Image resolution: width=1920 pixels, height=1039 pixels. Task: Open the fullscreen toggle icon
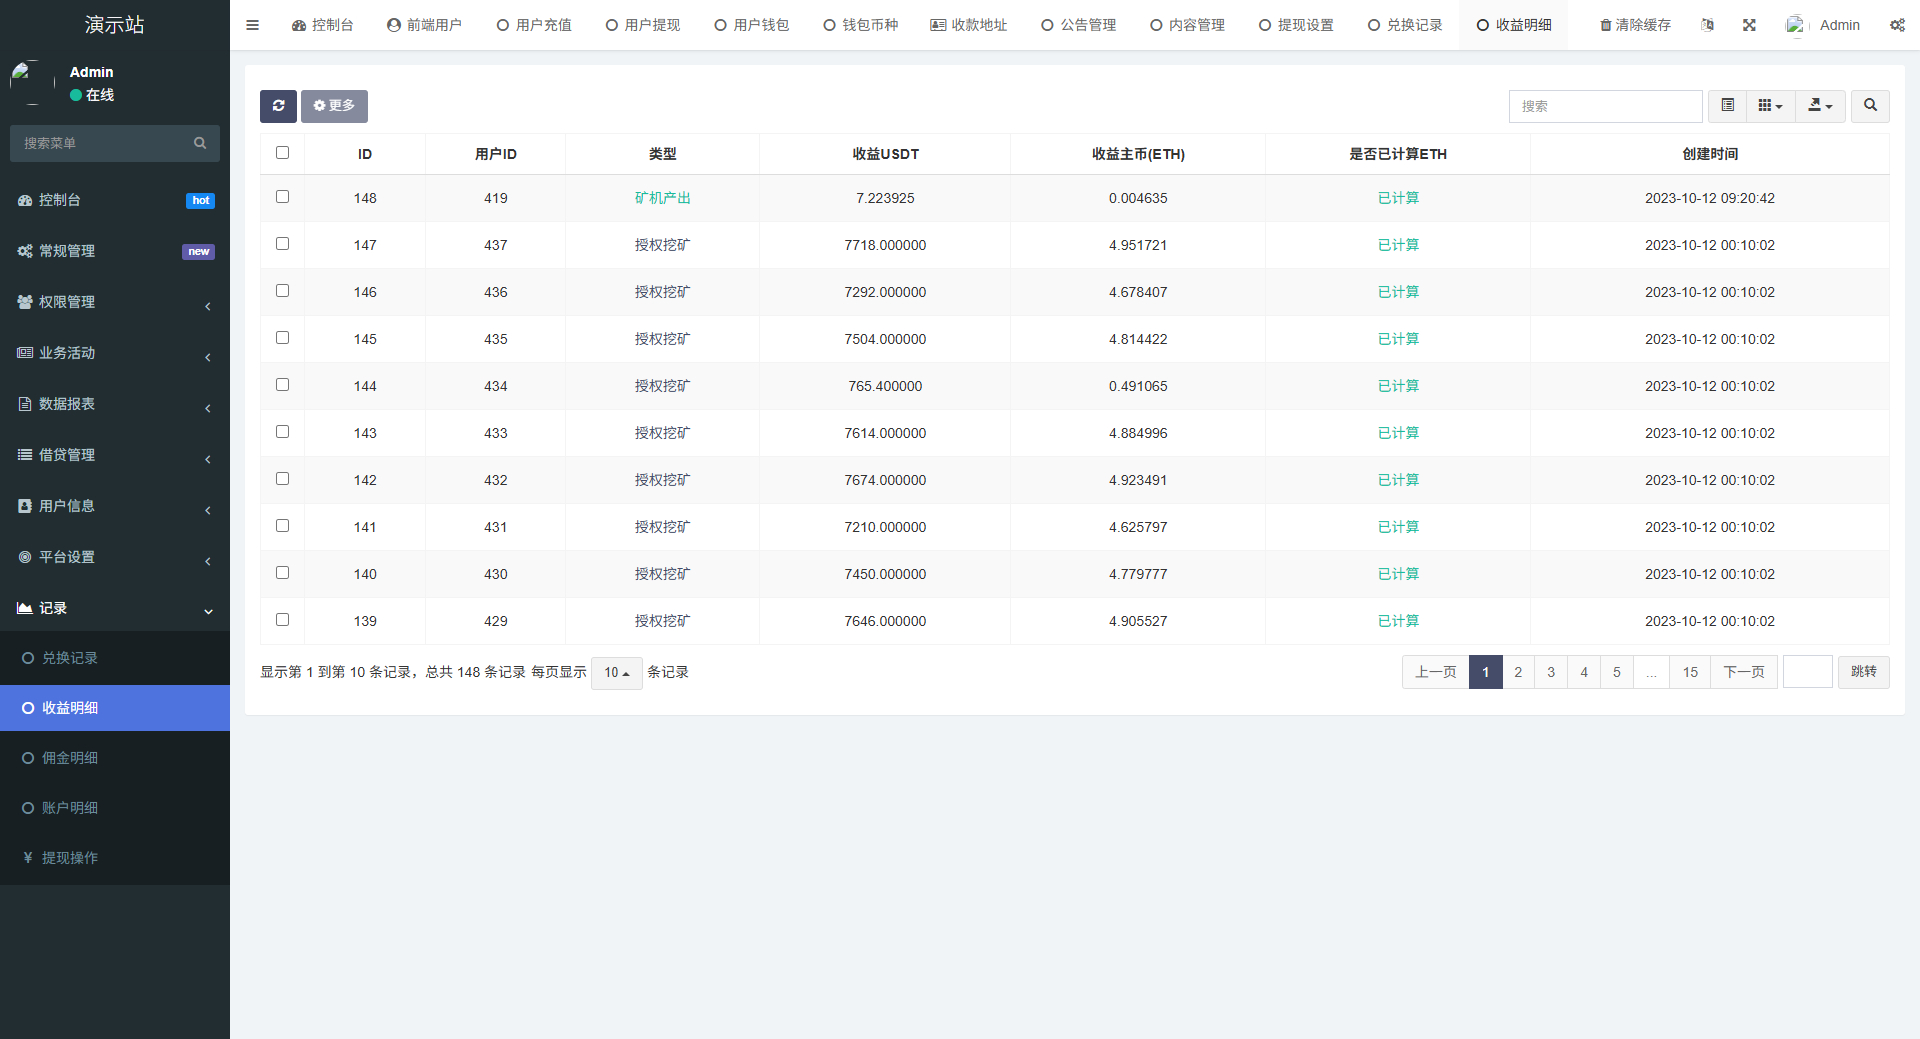click(1749, 25)
